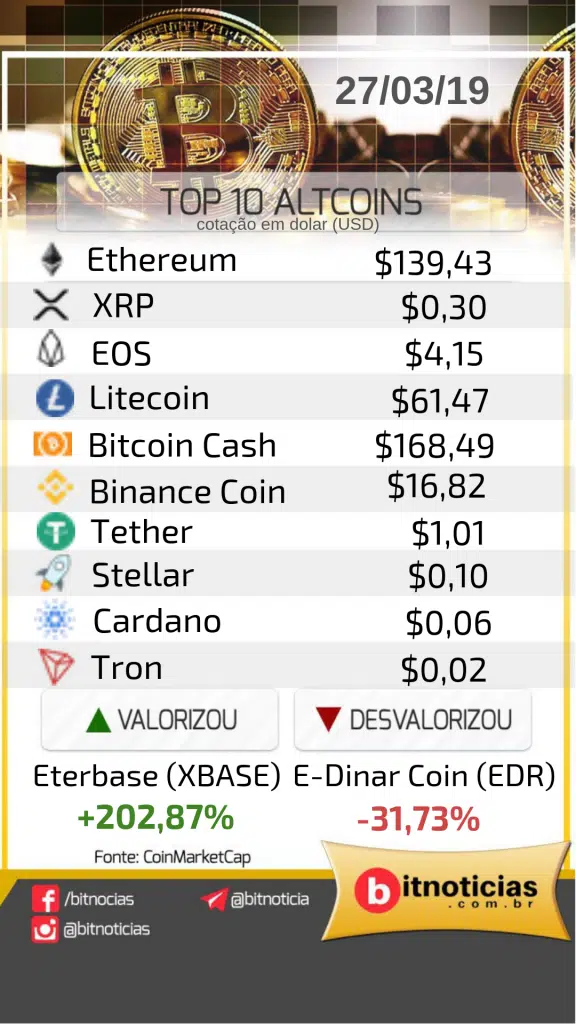Select the TOP 10 ALTCOINS header banner
This screenshot has width=576, height=1024.
pyautogui.click(x=291, y=202)
